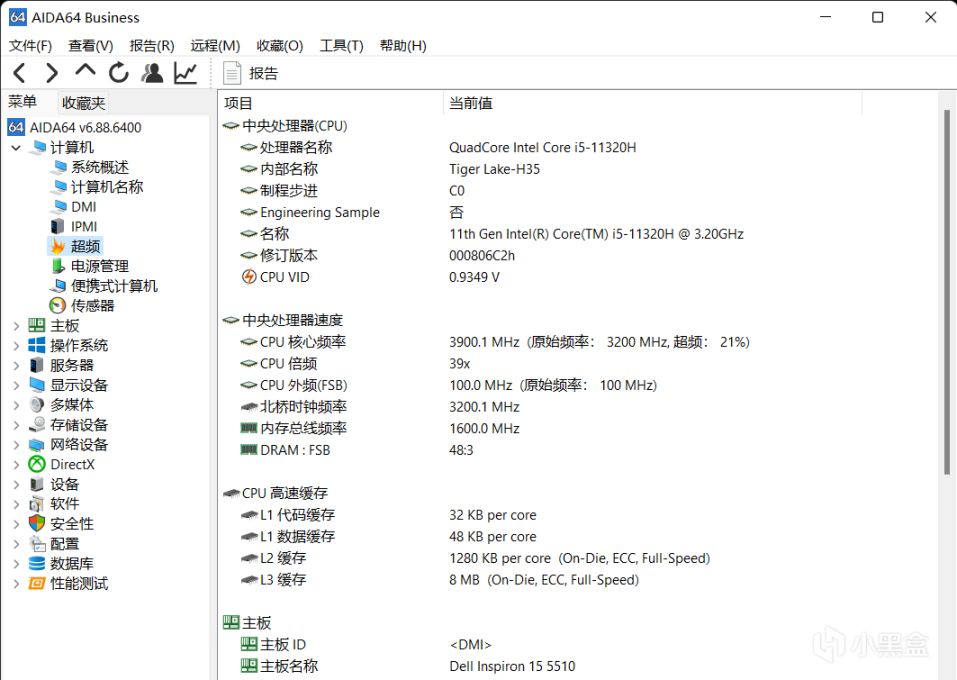Click the 配置 configuration icon
The width and height of the screenshot is (957, 680).
click(x=37, y=543)
